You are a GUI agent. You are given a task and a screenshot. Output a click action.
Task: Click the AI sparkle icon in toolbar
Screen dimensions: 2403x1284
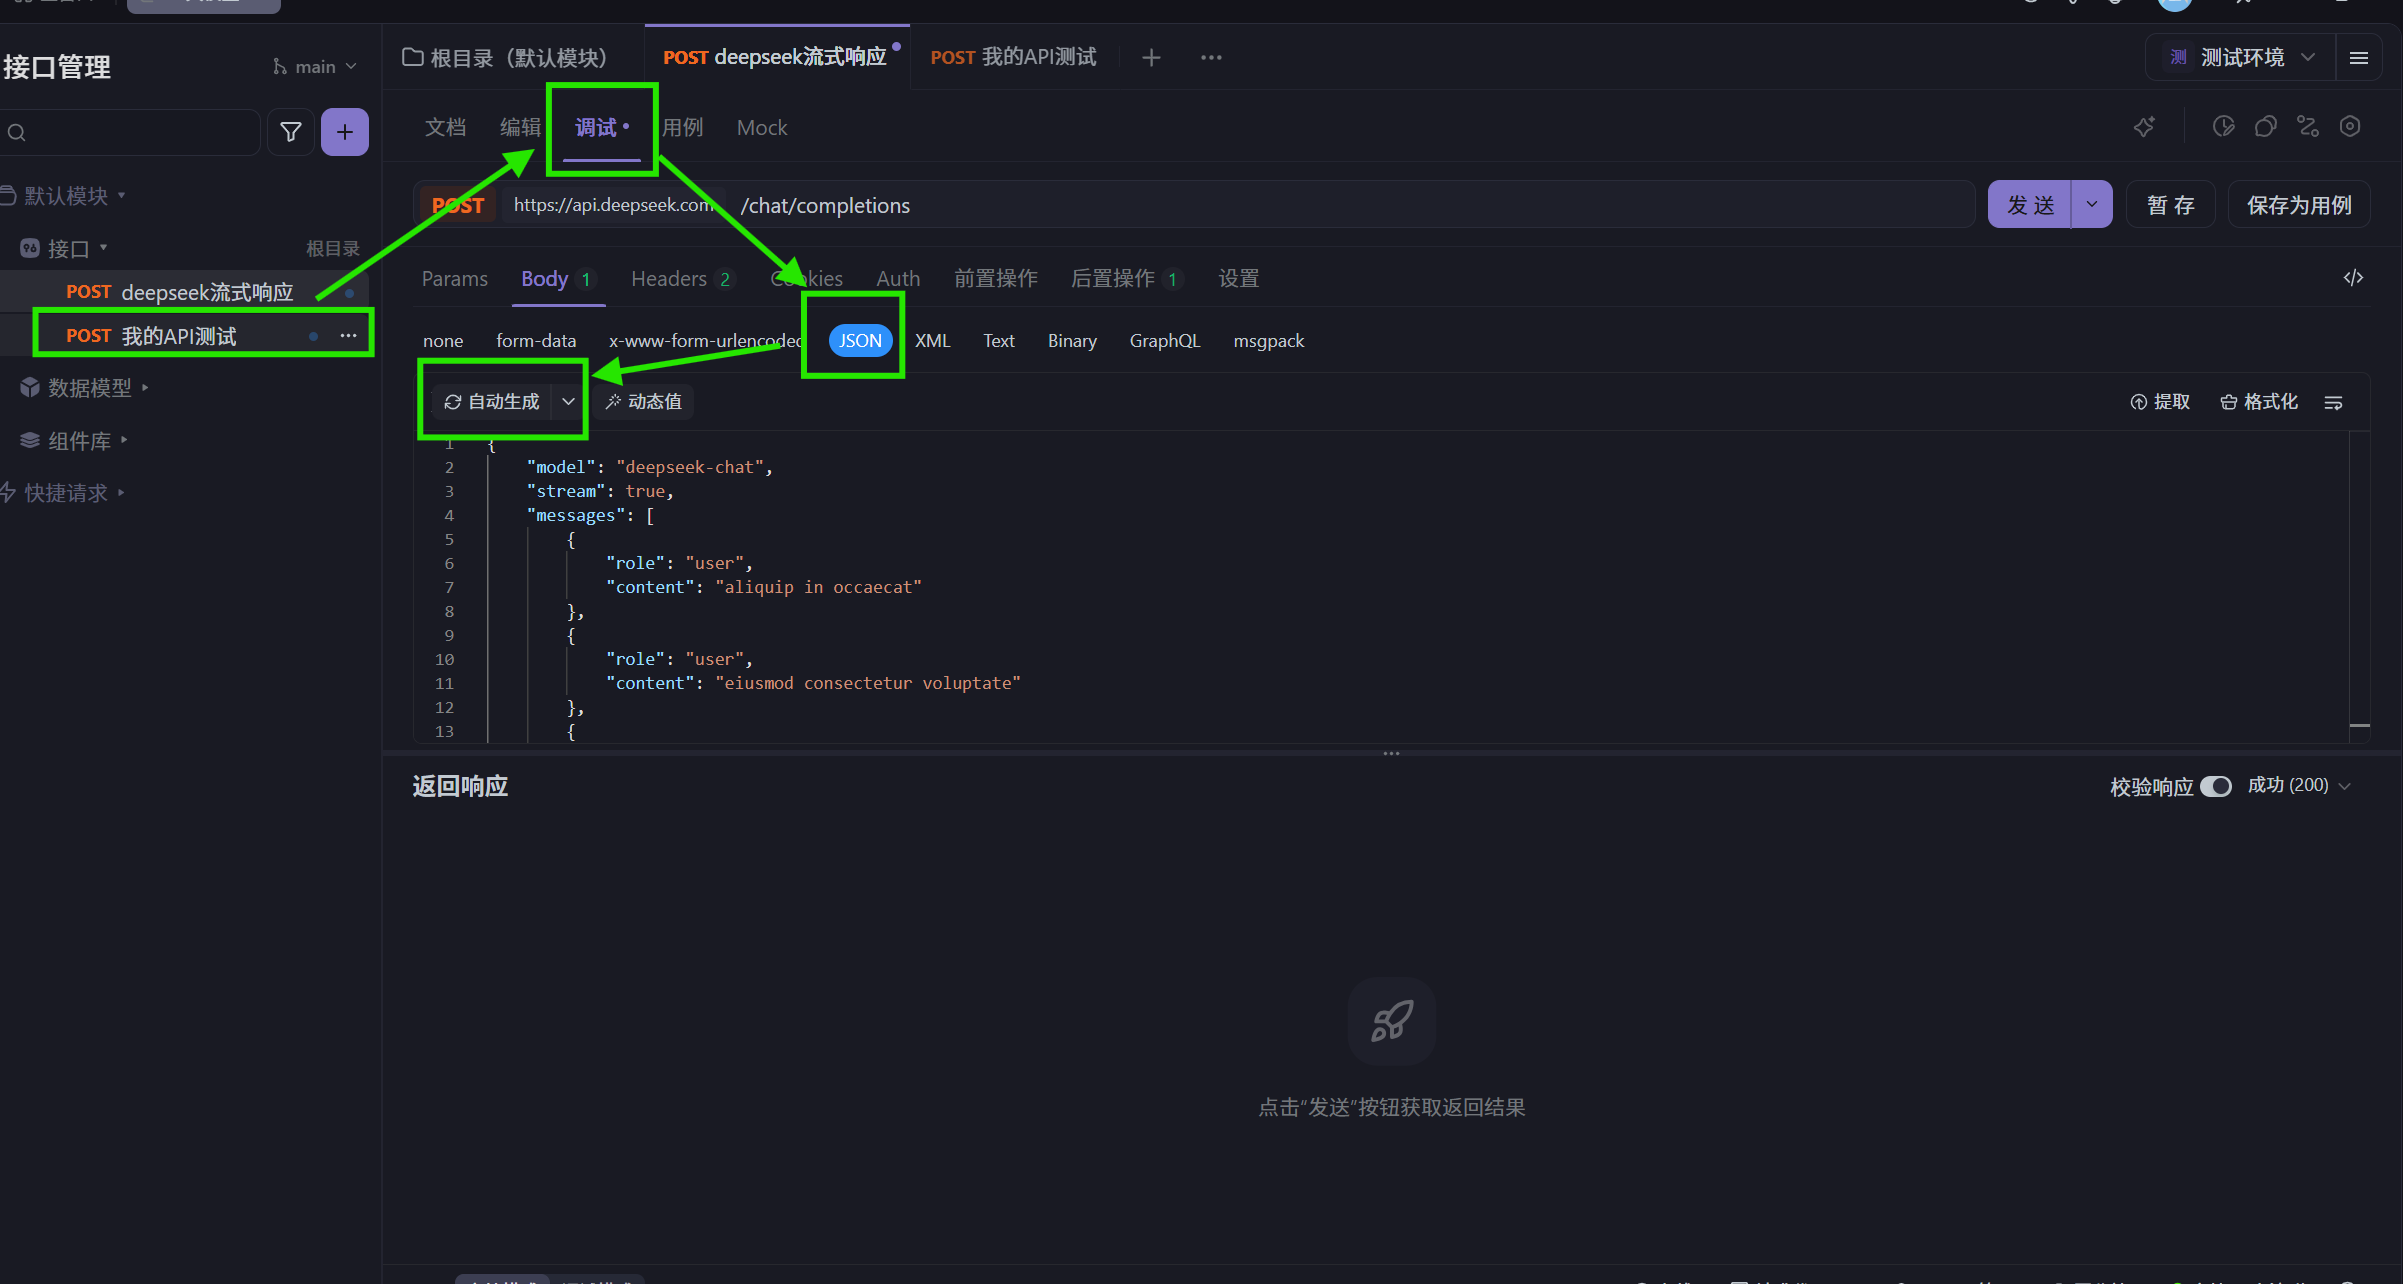(2144, 127)
